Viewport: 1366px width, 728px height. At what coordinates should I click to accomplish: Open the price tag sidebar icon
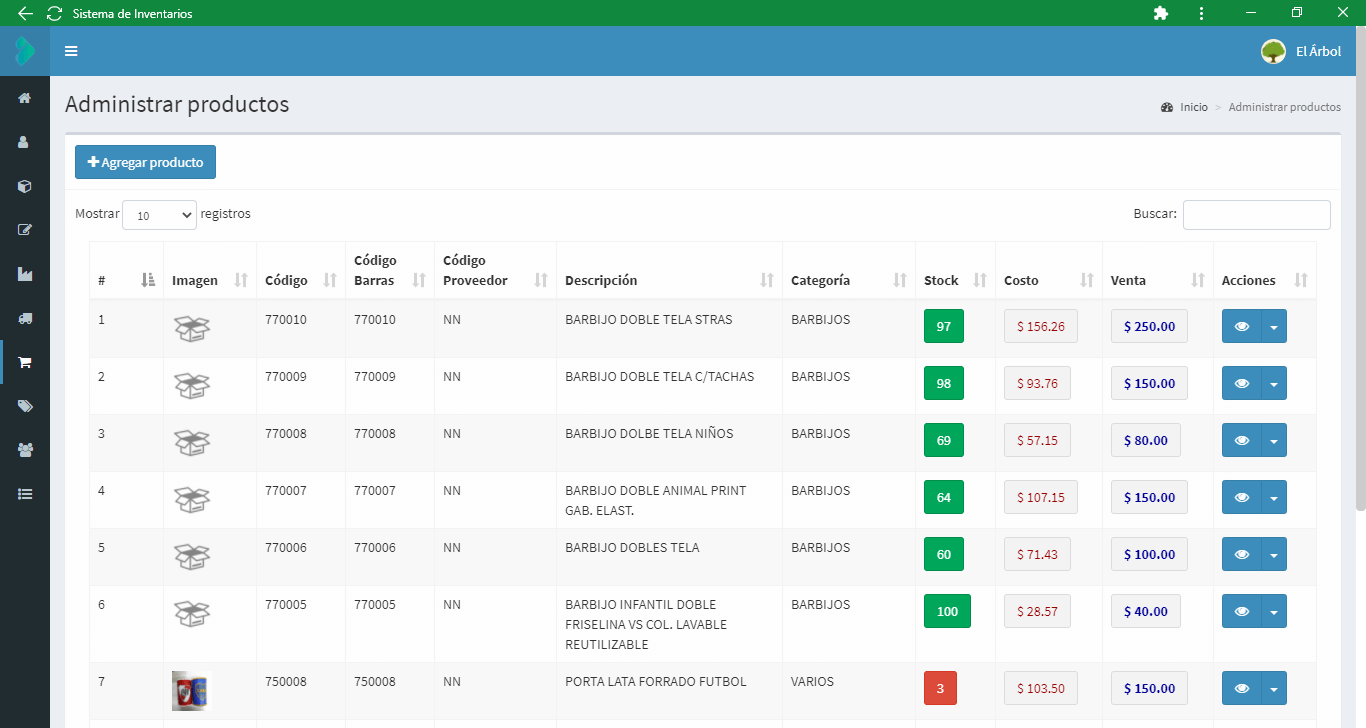pos(24,406)
